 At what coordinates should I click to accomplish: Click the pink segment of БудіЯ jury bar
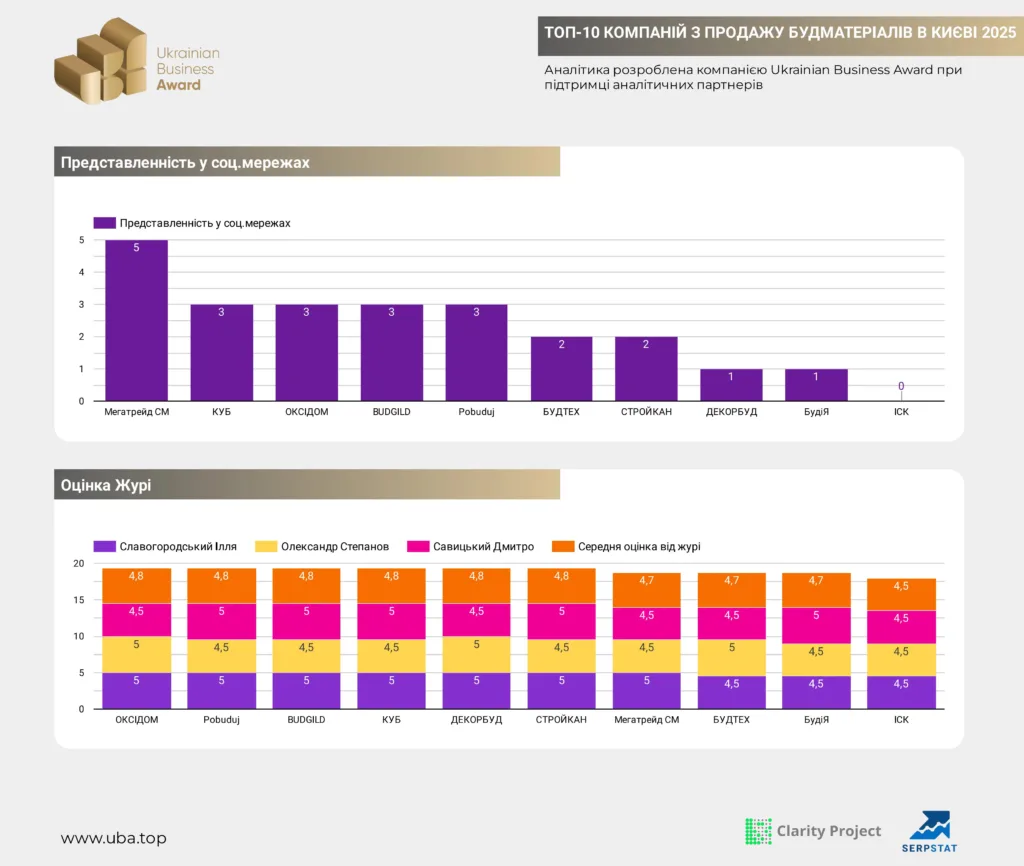click(816, 625)
